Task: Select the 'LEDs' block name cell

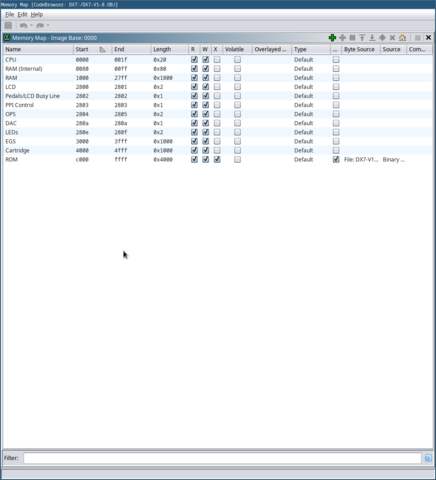Action: click(12, 132)
